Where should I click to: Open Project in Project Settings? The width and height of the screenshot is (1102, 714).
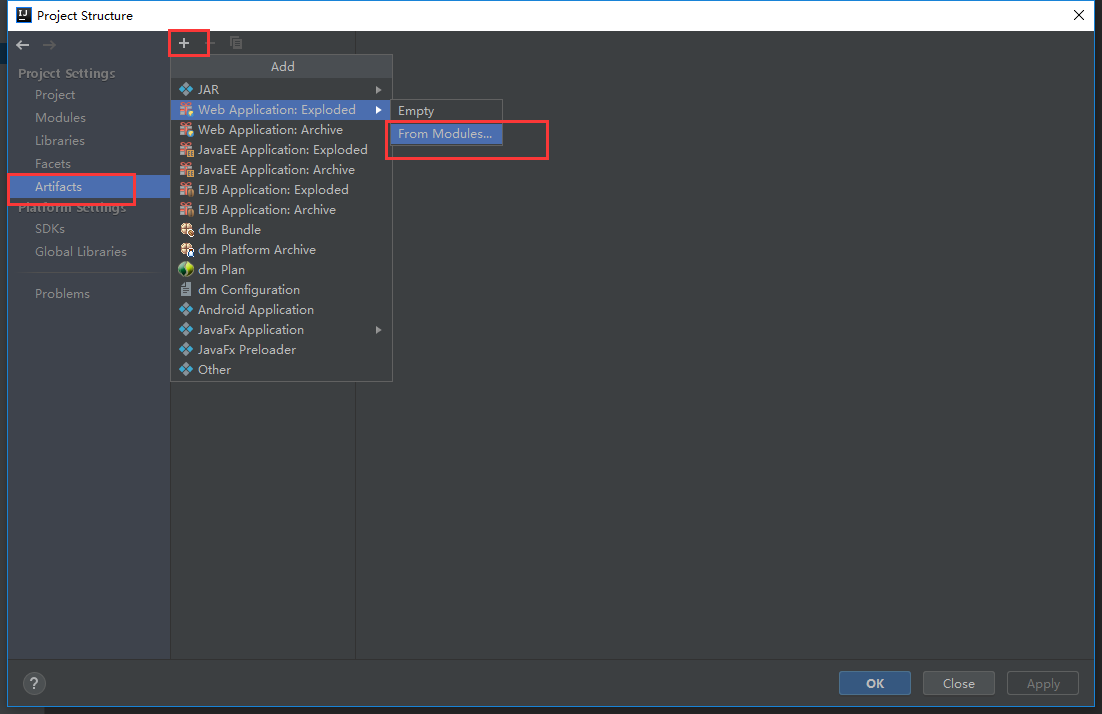pos(55,95)
